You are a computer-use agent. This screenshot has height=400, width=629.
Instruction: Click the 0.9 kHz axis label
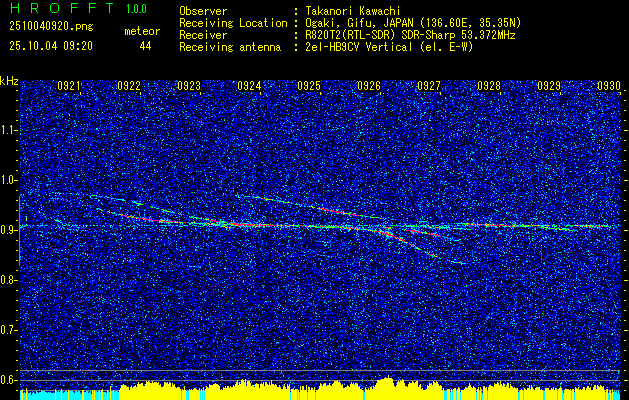[9, 230]
